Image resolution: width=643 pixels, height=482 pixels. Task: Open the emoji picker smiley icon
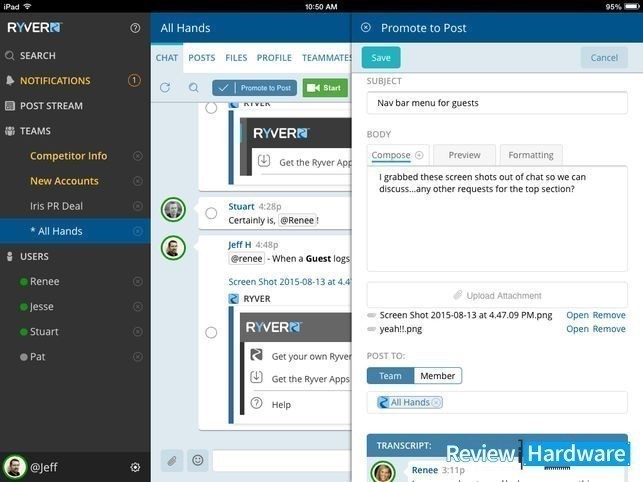pos(198,460)
